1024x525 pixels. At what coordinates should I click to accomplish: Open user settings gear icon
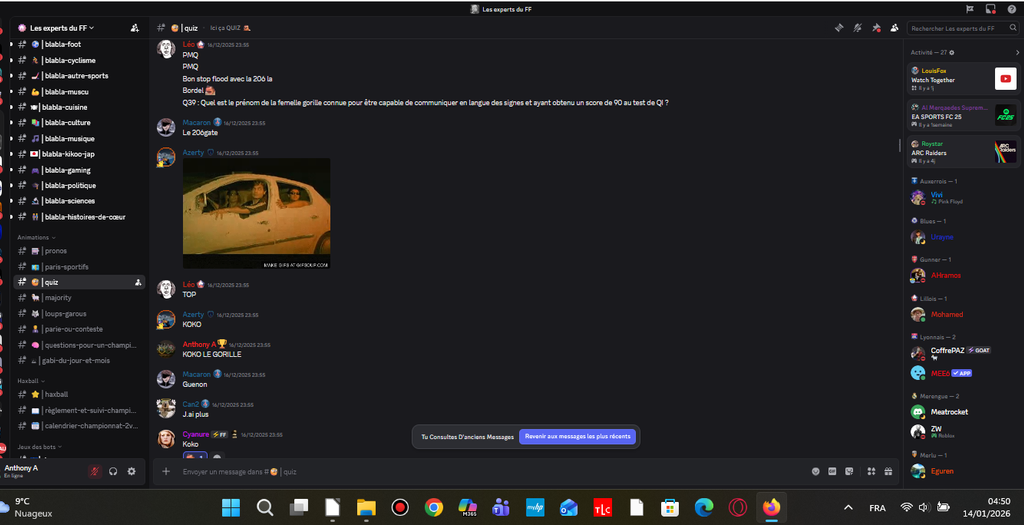131,471
